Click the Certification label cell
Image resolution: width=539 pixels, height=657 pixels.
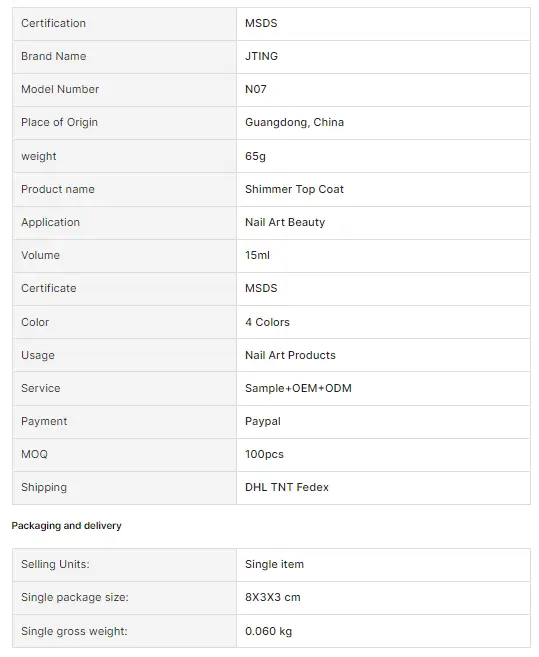pos(124,24)
